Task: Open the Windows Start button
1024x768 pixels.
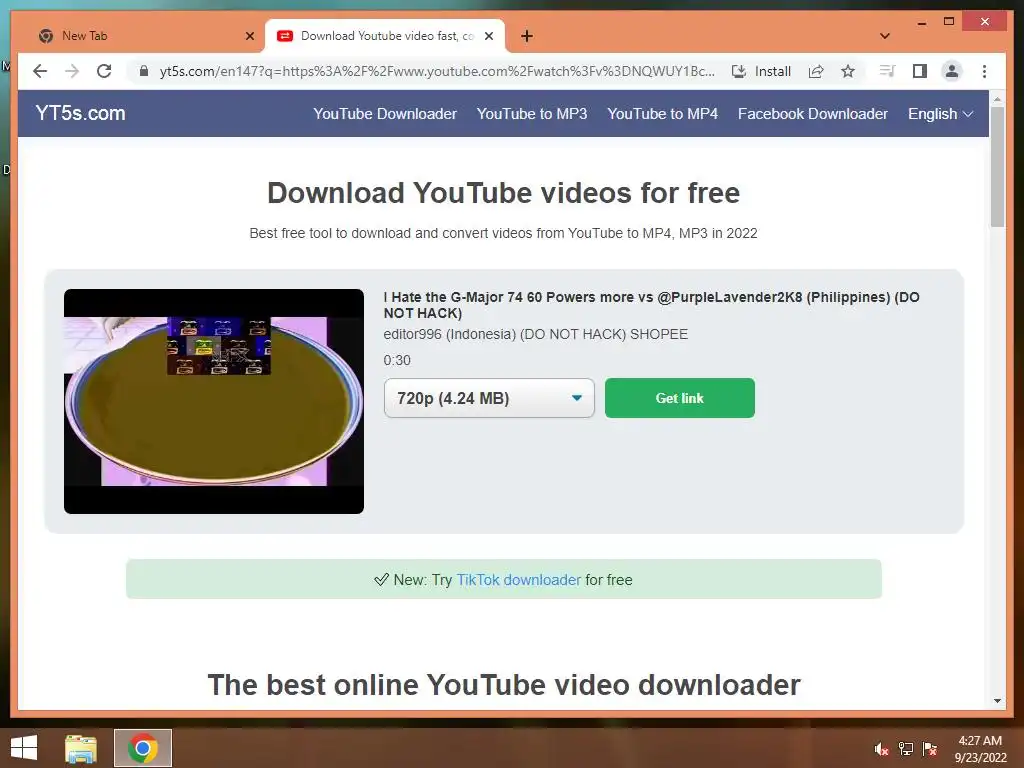Action: (24, 748)
